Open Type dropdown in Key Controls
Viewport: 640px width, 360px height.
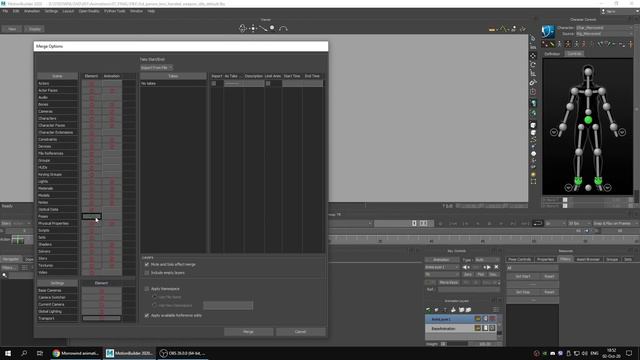click(487, 260)
